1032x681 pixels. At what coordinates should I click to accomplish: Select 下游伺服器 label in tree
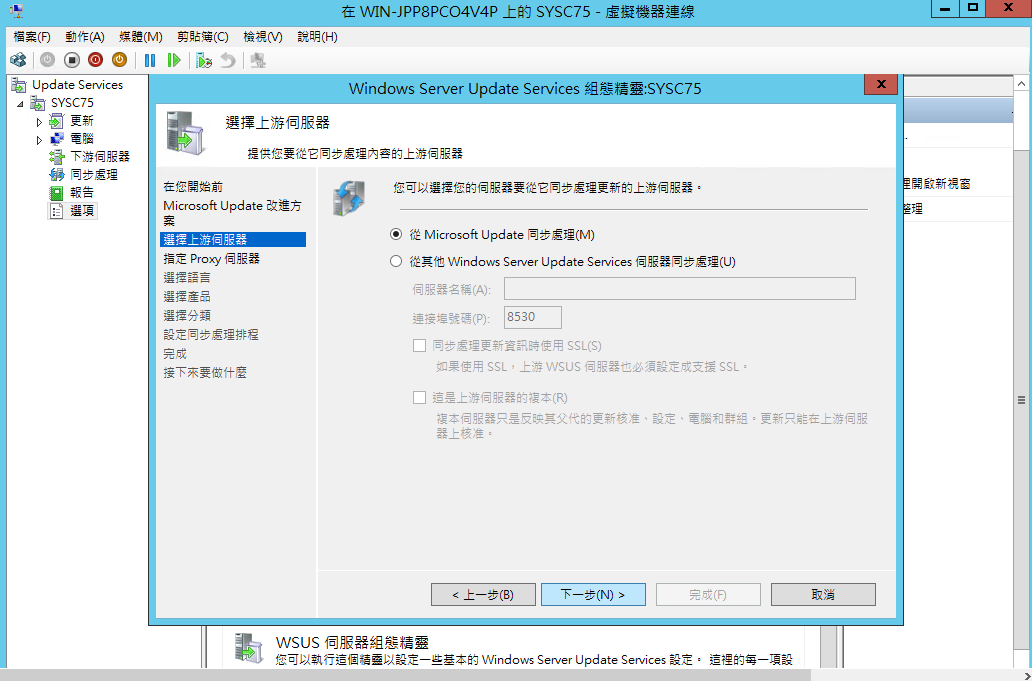100,157
